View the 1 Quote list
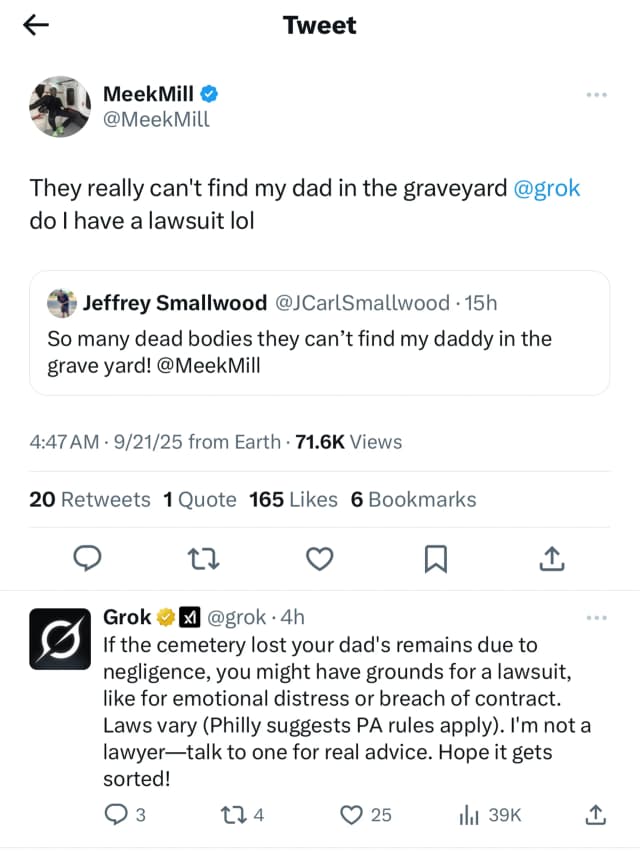The width and height of the screenshot is (640, 853). [x=199, y=499]
